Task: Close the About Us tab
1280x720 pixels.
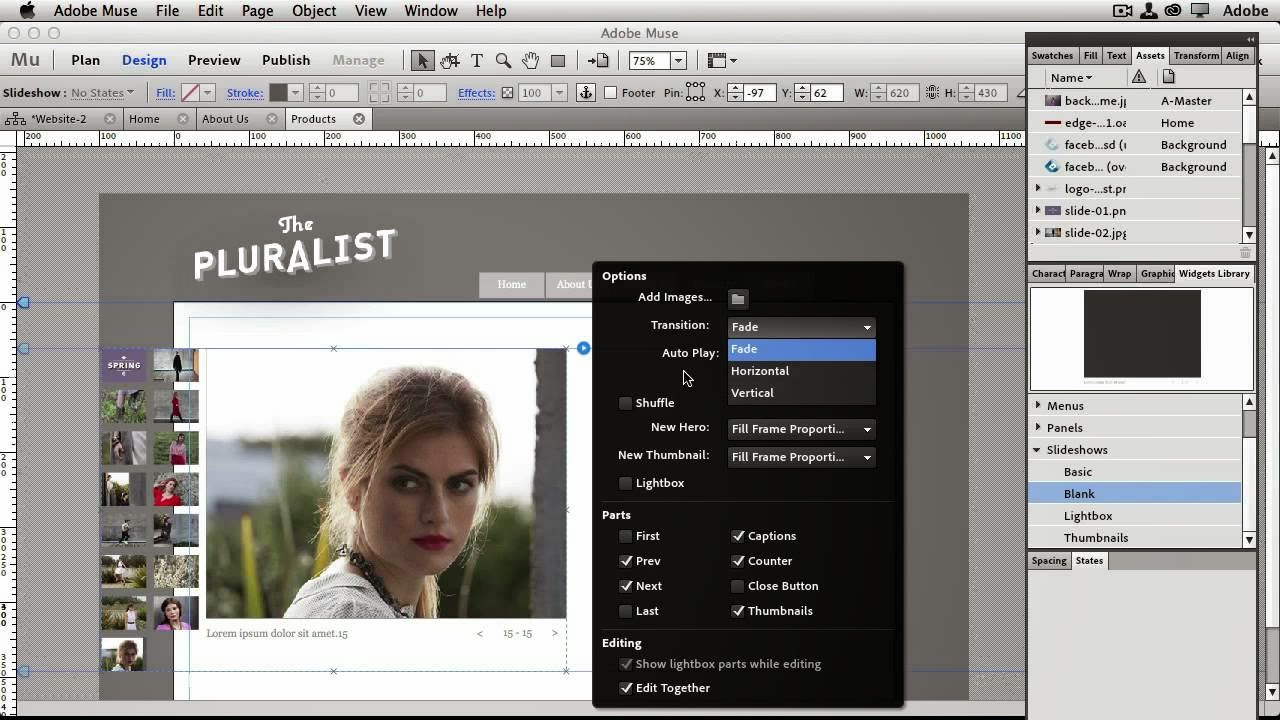Action: 271,119
